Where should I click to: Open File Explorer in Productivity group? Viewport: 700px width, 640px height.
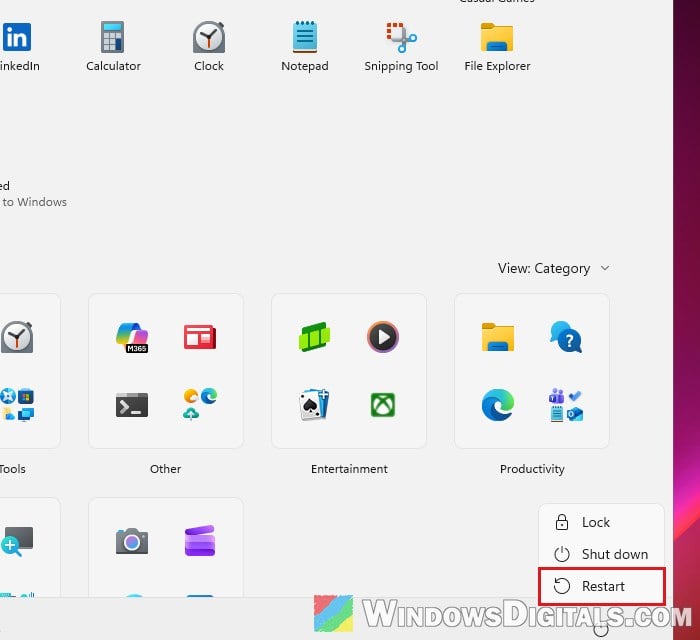498,337
